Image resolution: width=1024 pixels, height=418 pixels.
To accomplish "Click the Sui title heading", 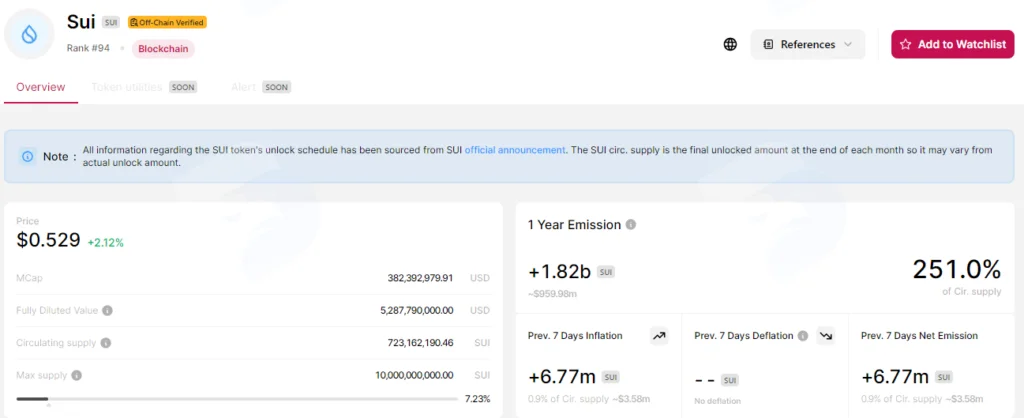I will click(x=81, y=22).
